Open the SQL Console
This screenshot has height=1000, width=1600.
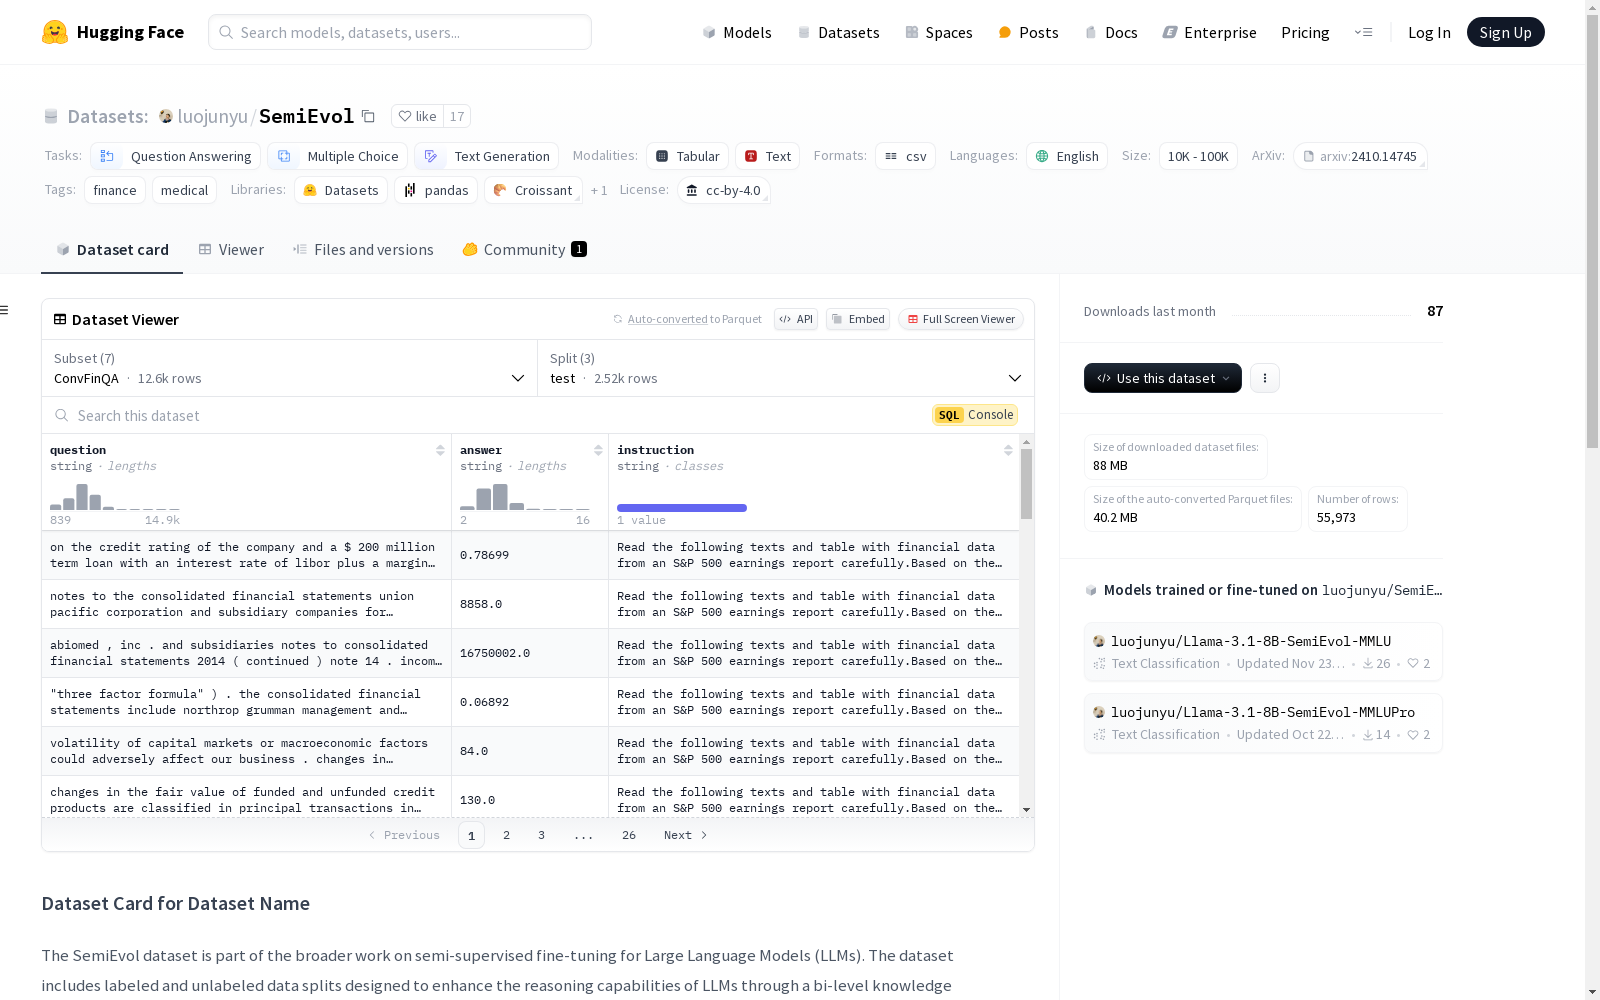975,415
